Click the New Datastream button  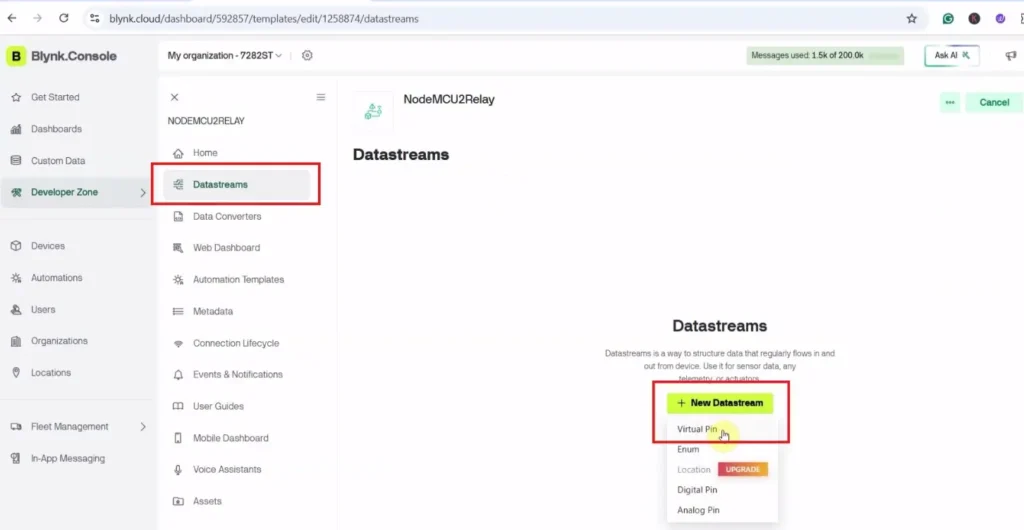720,403
